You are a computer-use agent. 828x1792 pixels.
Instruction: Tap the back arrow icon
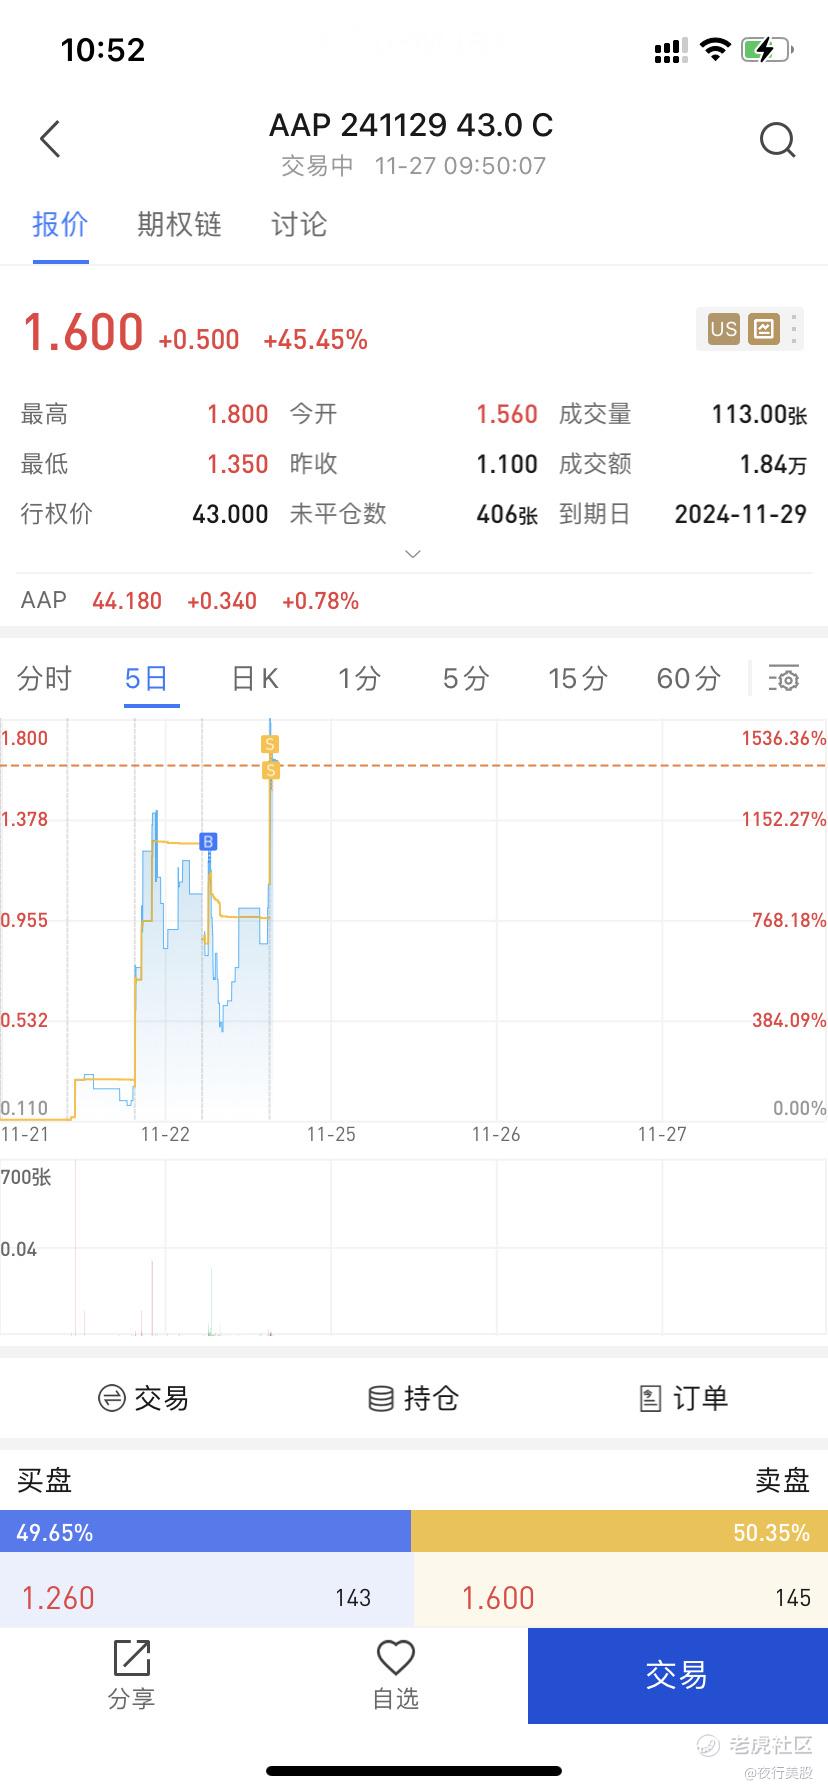50,139
